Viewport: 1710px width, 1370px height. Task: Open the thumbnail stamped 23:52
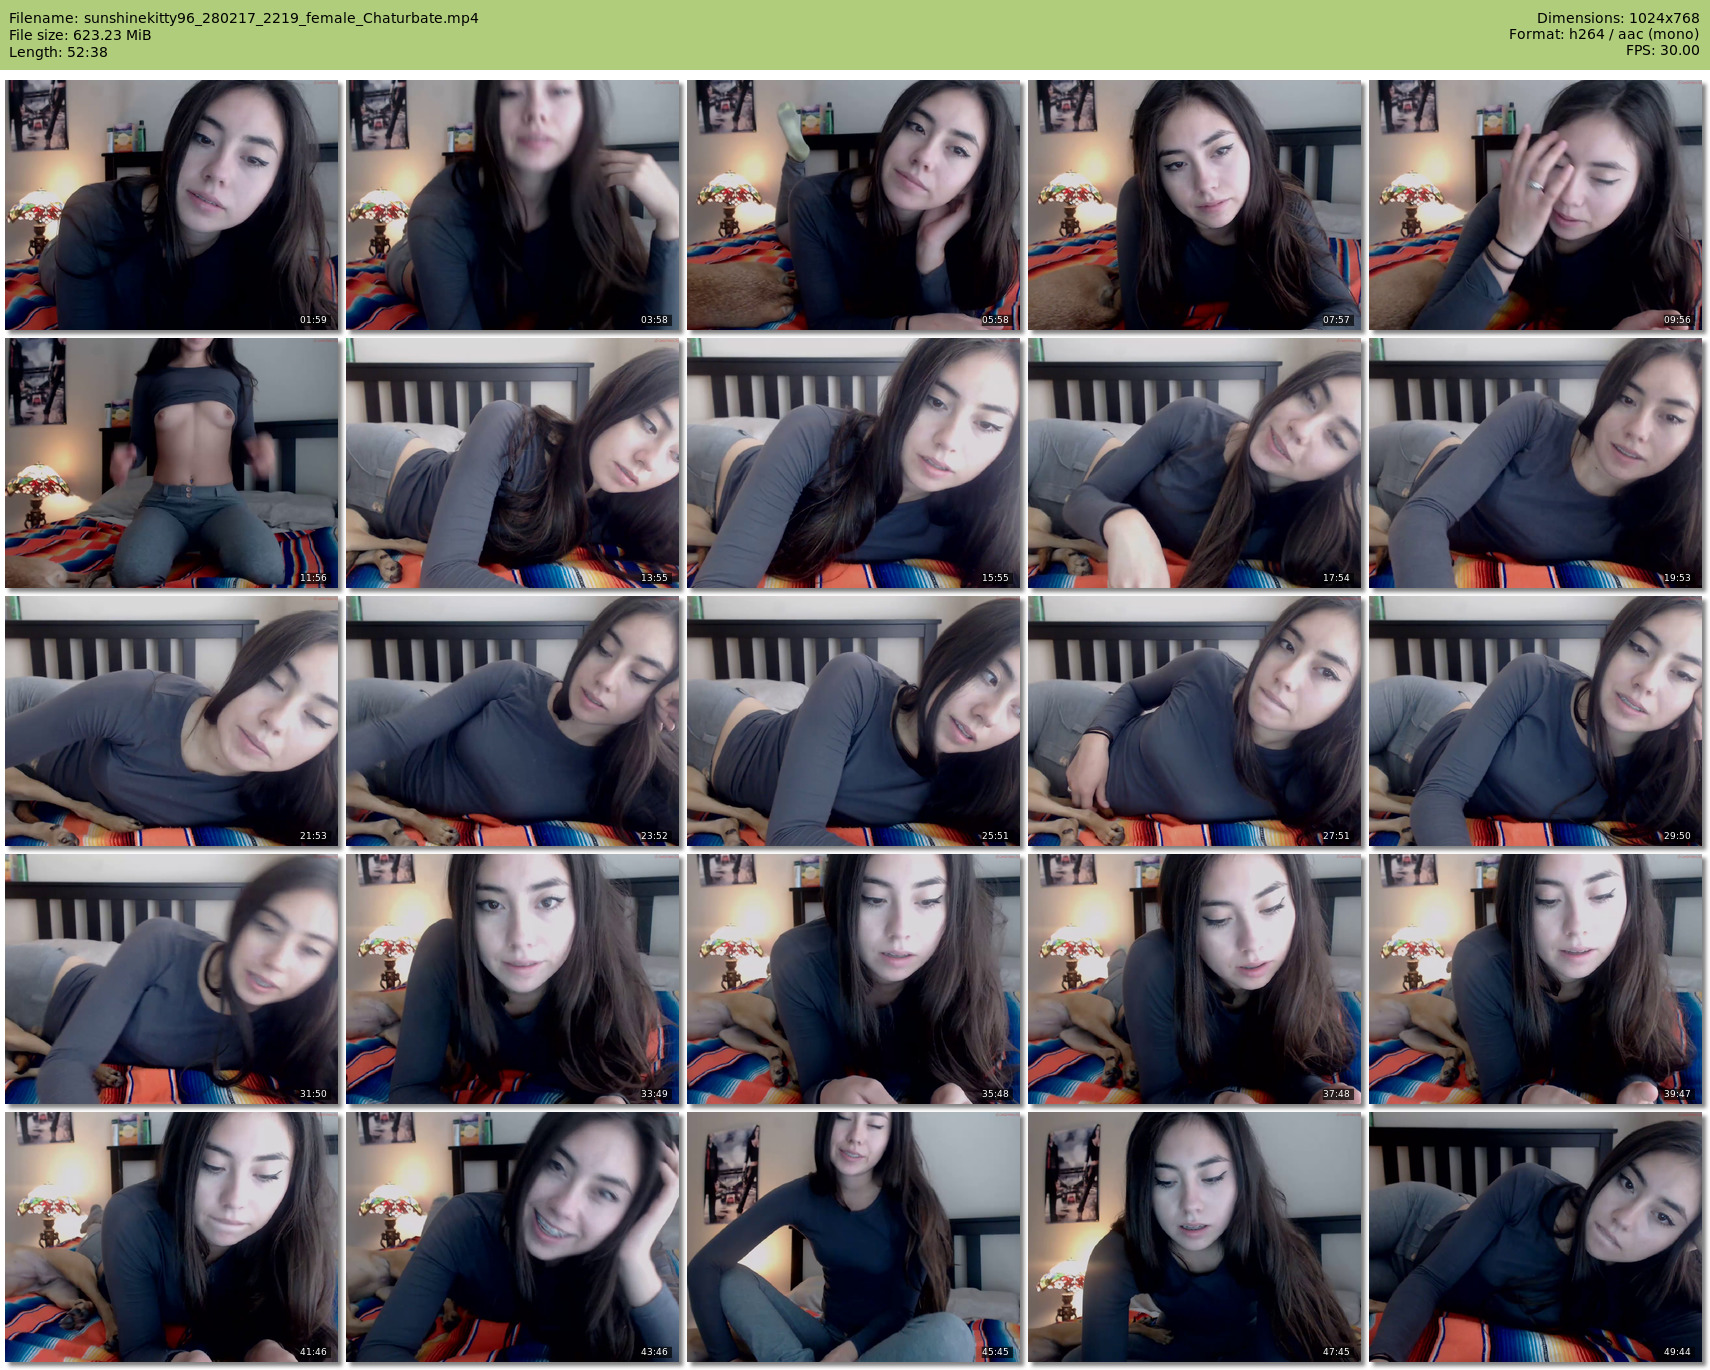513,721
